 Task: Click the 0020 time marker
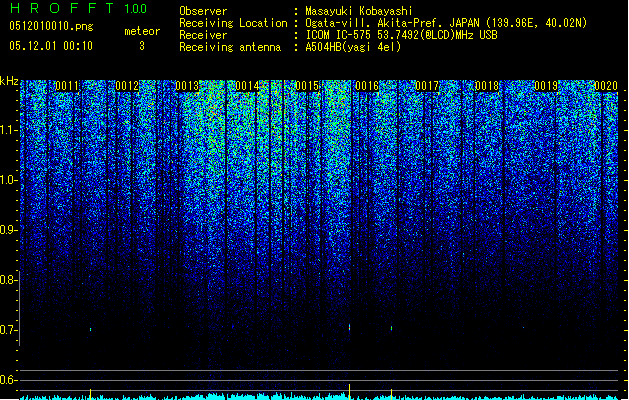[606, 86]
